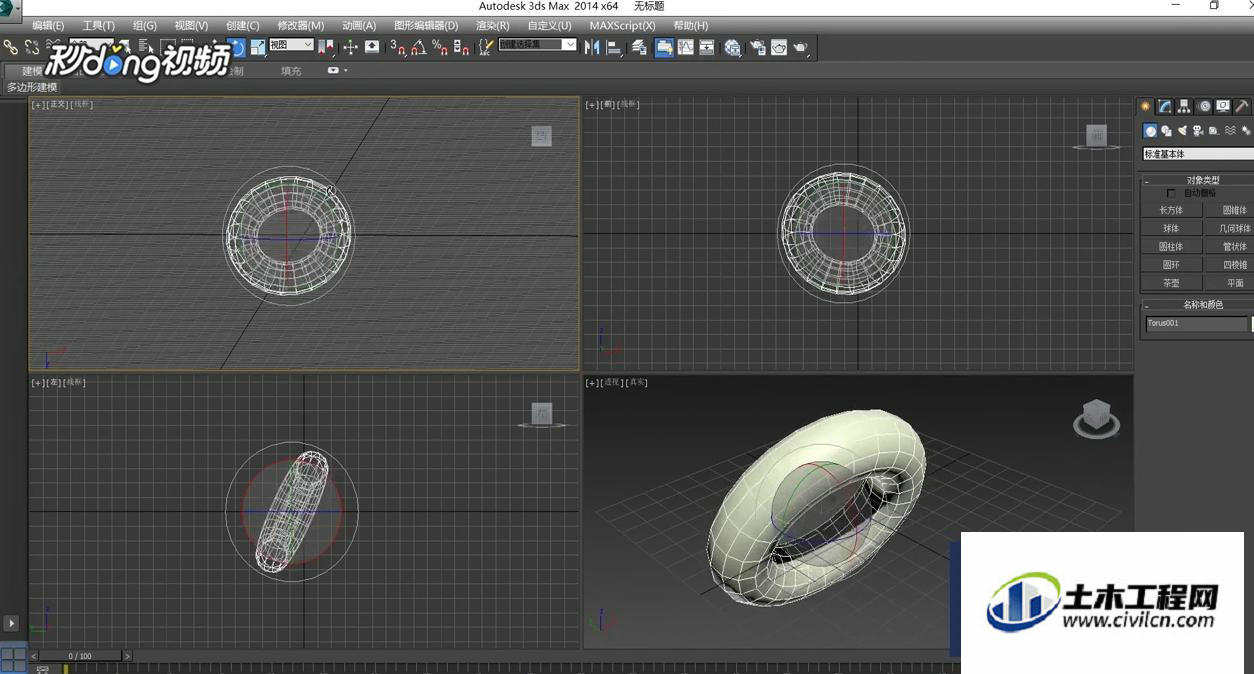This screenshot has width=1254, height=674.
Task: Toggle Keyboard Shortcut Override
Action: [x=371, y=47]
